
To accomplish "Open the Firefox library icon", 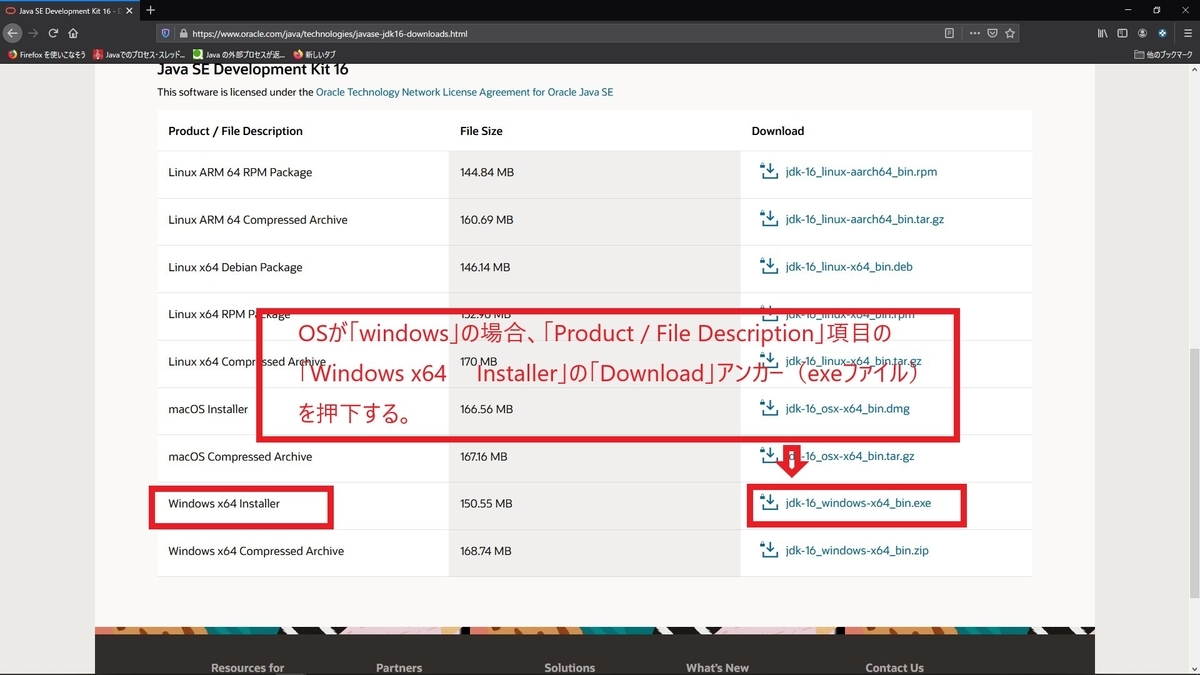I will click(x=1103, y=33).
